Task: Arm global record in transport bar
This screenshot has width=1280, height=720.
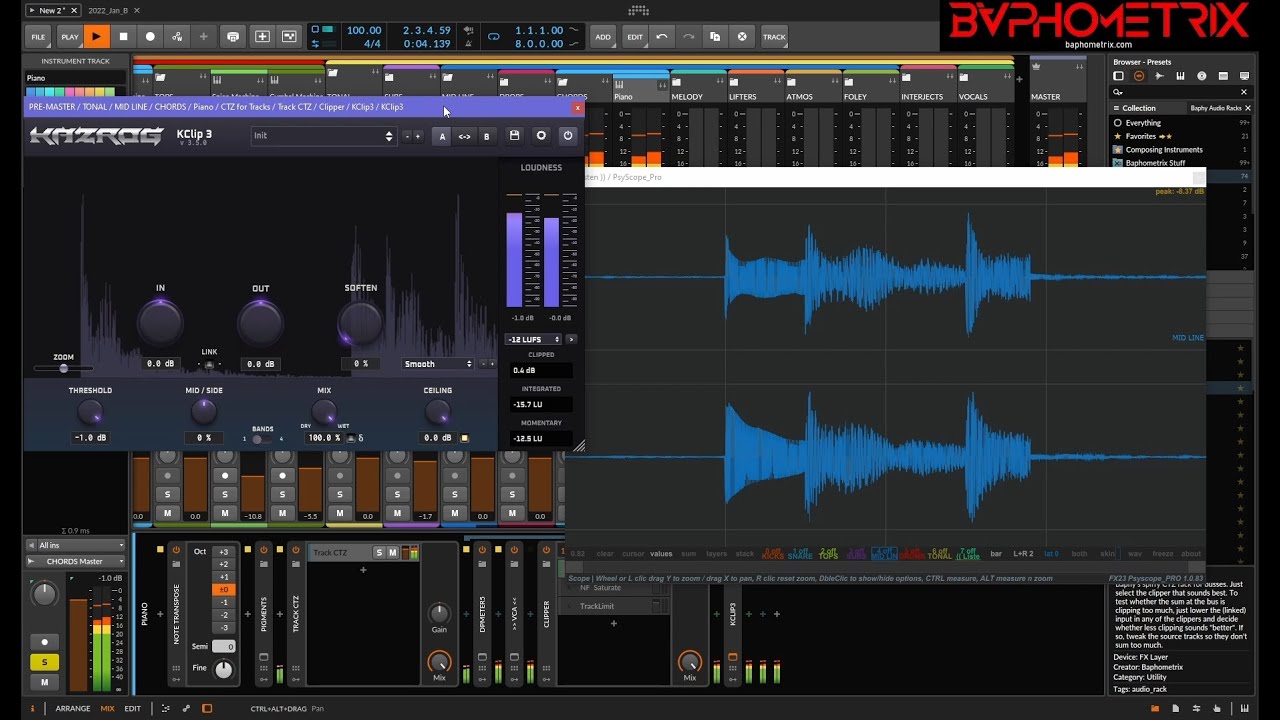Action: pos(150,37)
